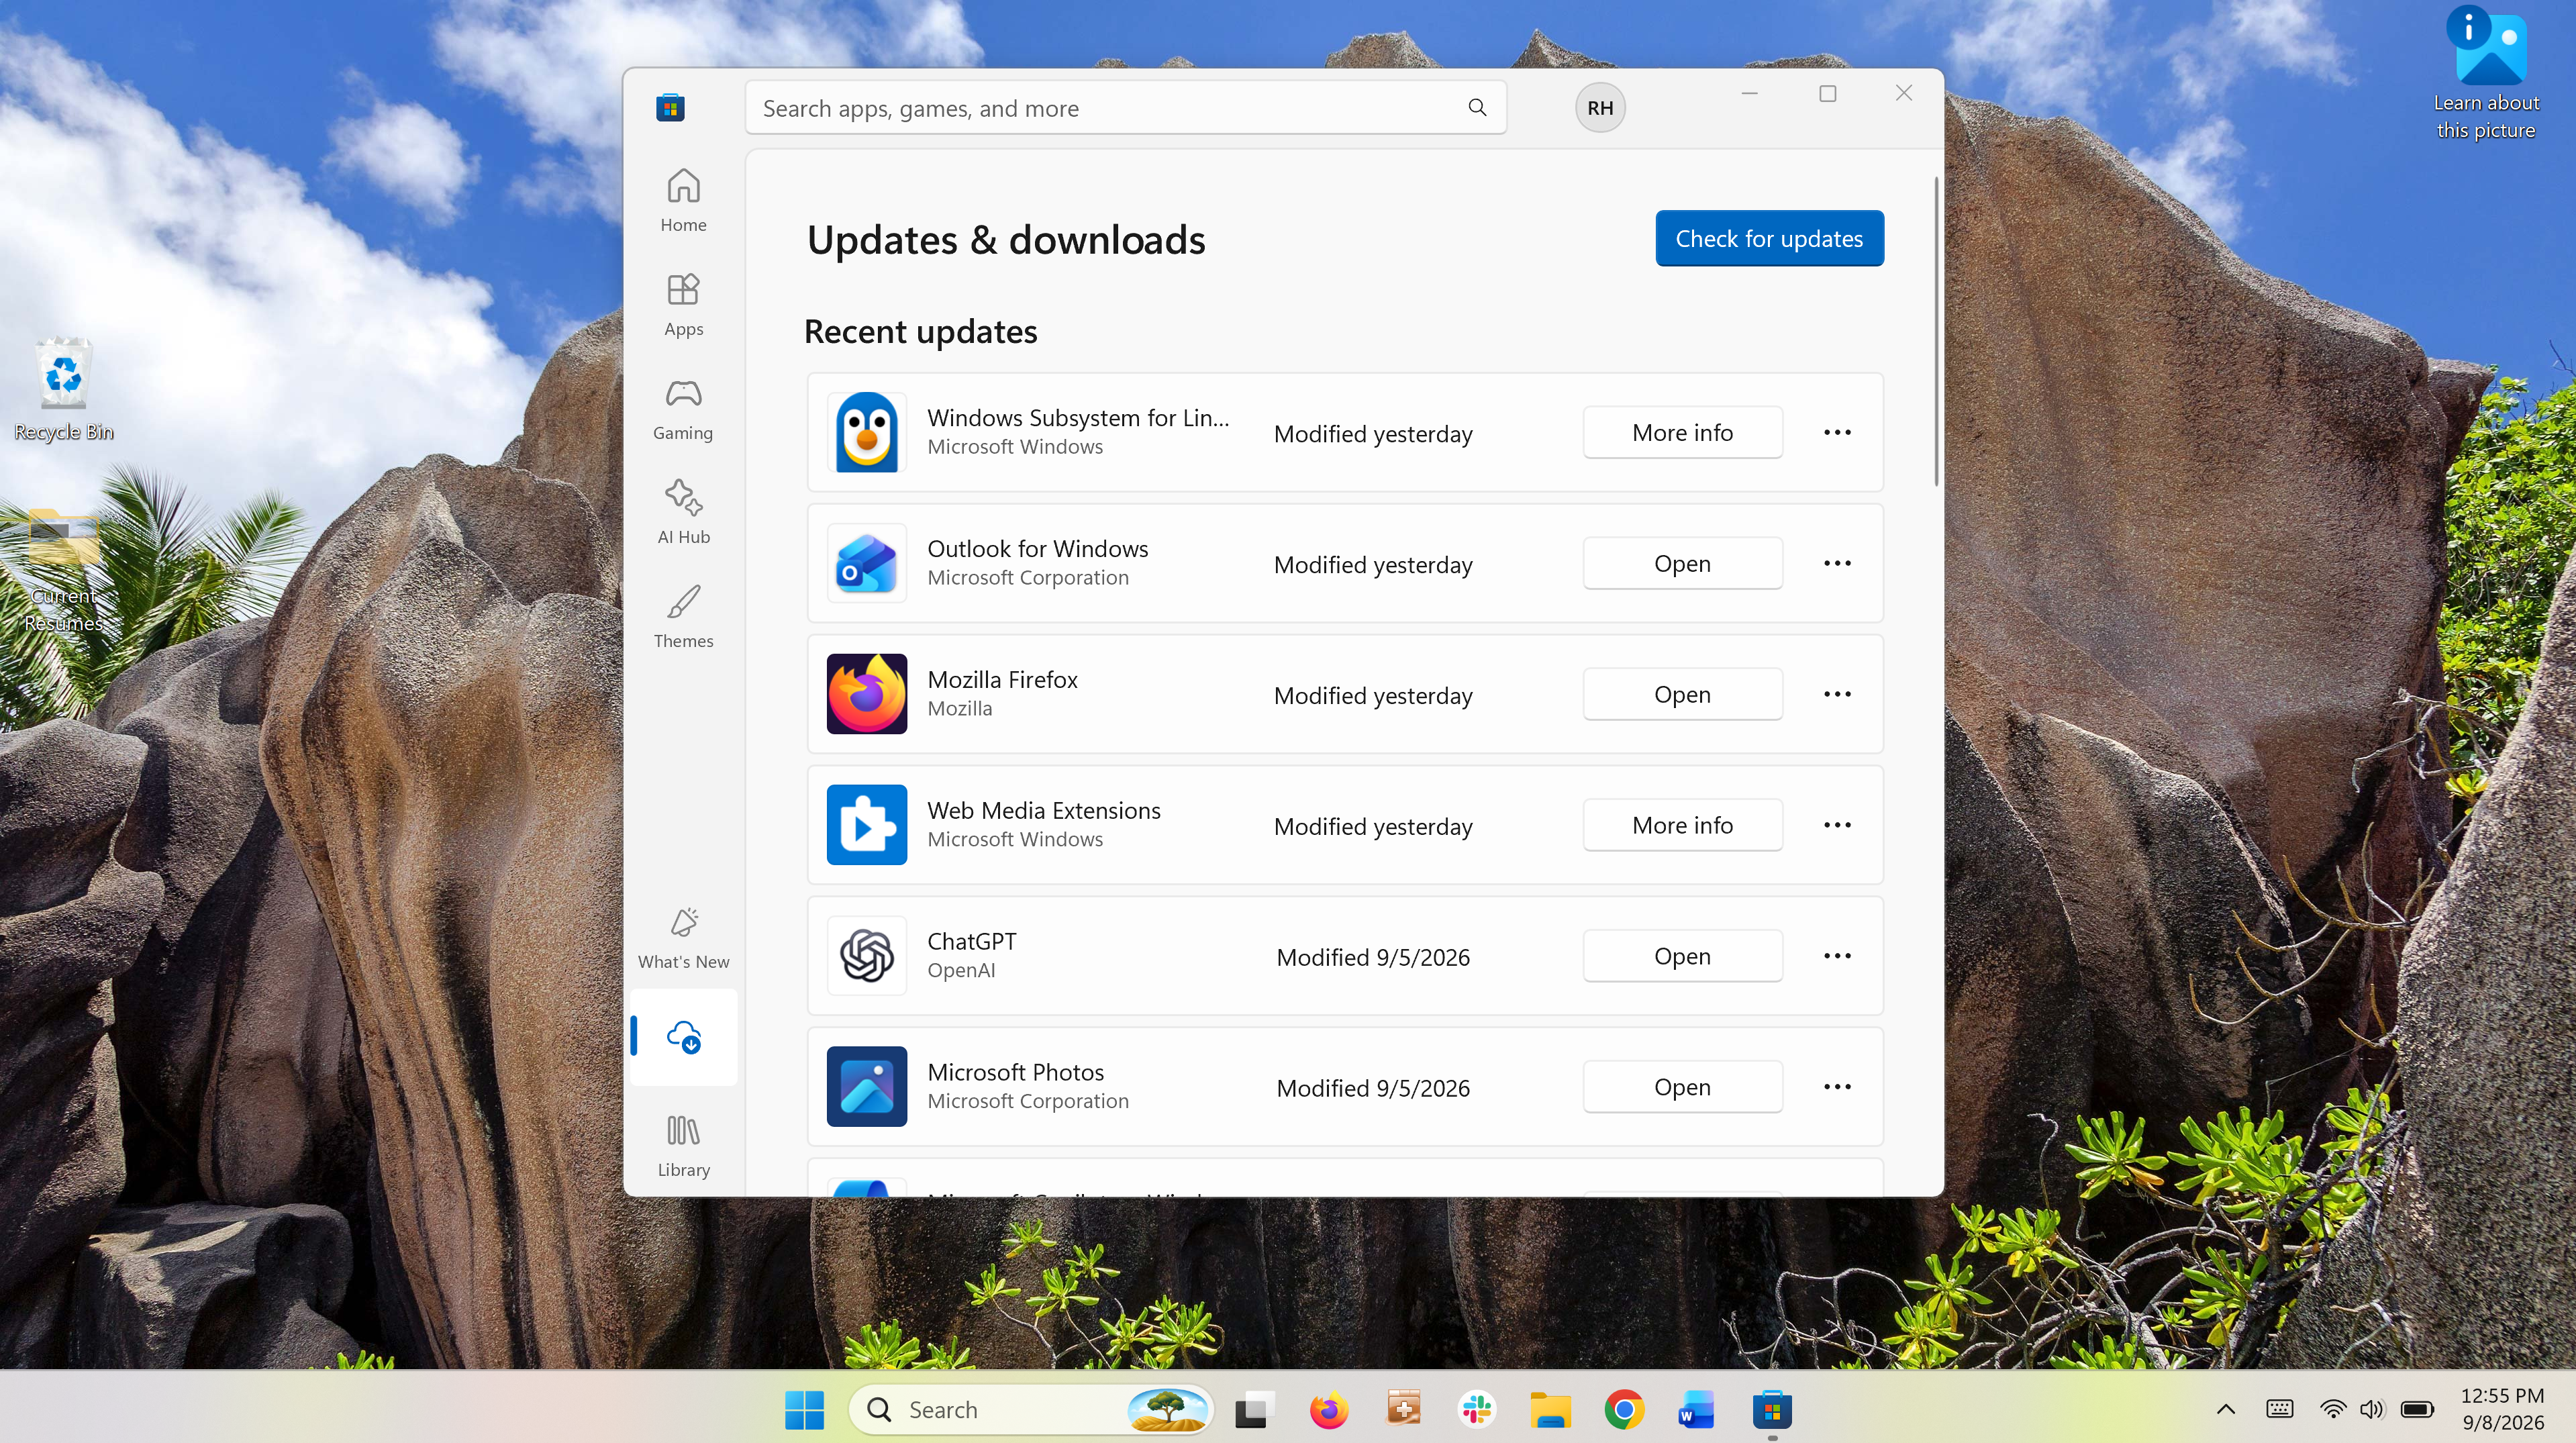Click the Web Media Extensions app icon
The width and height of the screenshot is (2576, 1443).
pos(866,825)
